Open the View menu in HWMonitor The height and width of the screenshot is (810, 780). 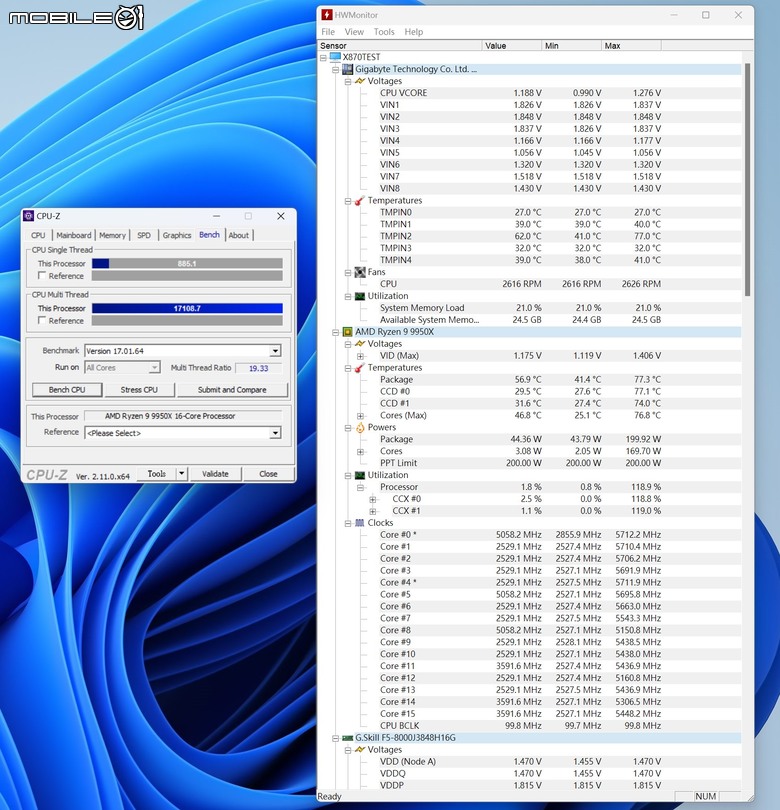(x=354, y=32)
